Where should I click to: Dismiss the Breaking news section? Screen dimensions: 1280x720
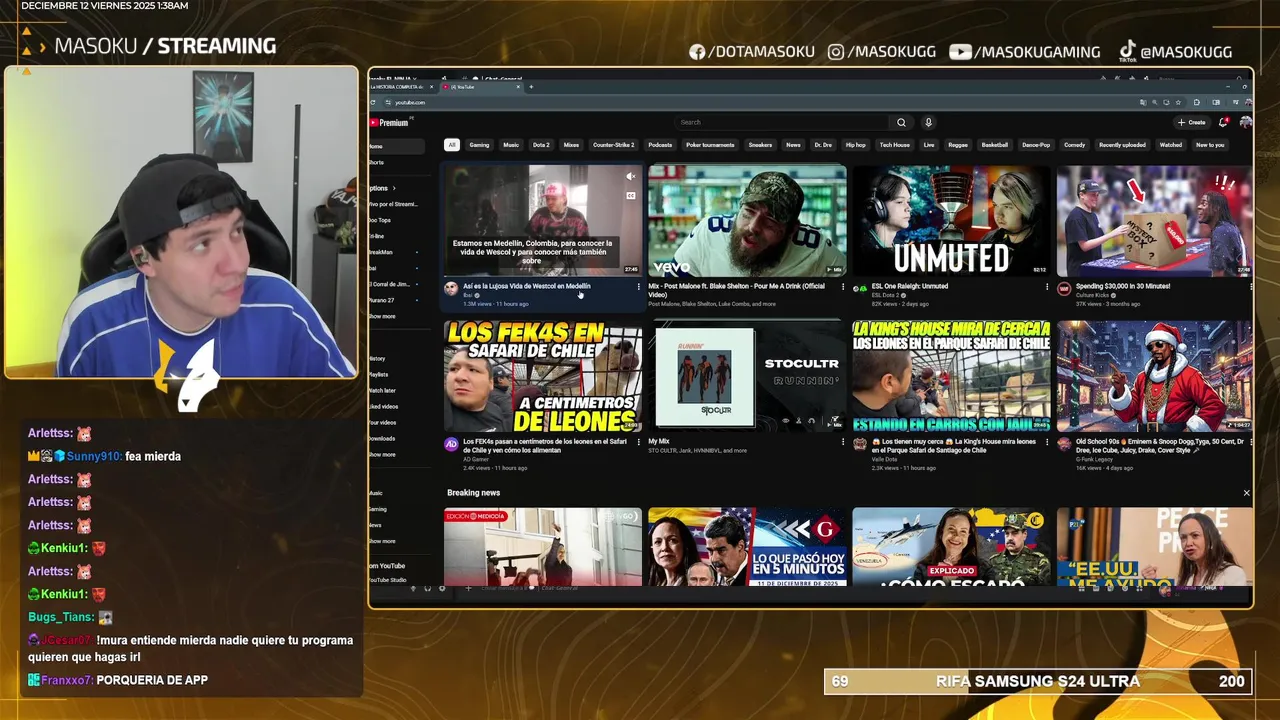[1246, 493]
